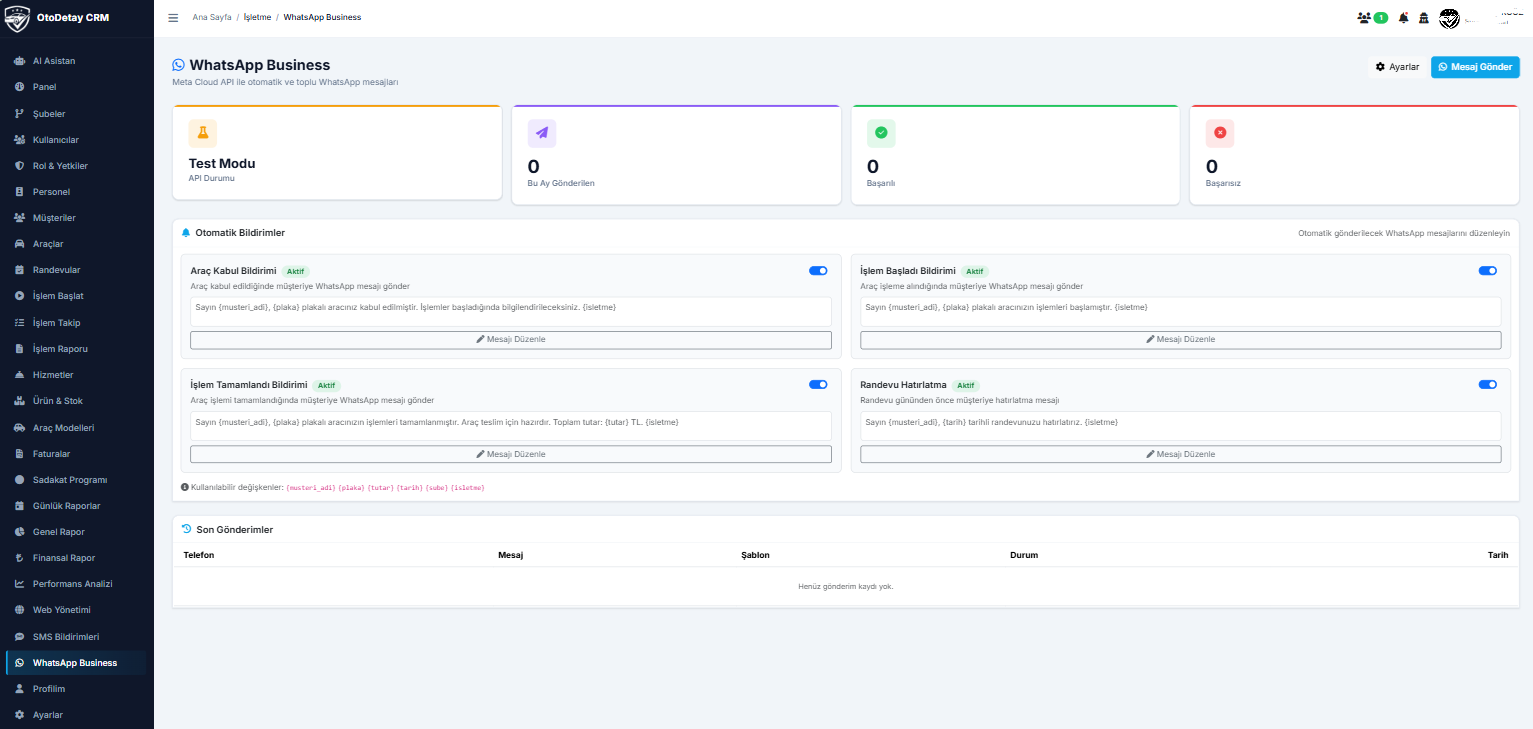This screenshot has width=1533, height=729.
Task: Click the Rol & Yetkiler shield icon
Action: [x=20, y=166]
